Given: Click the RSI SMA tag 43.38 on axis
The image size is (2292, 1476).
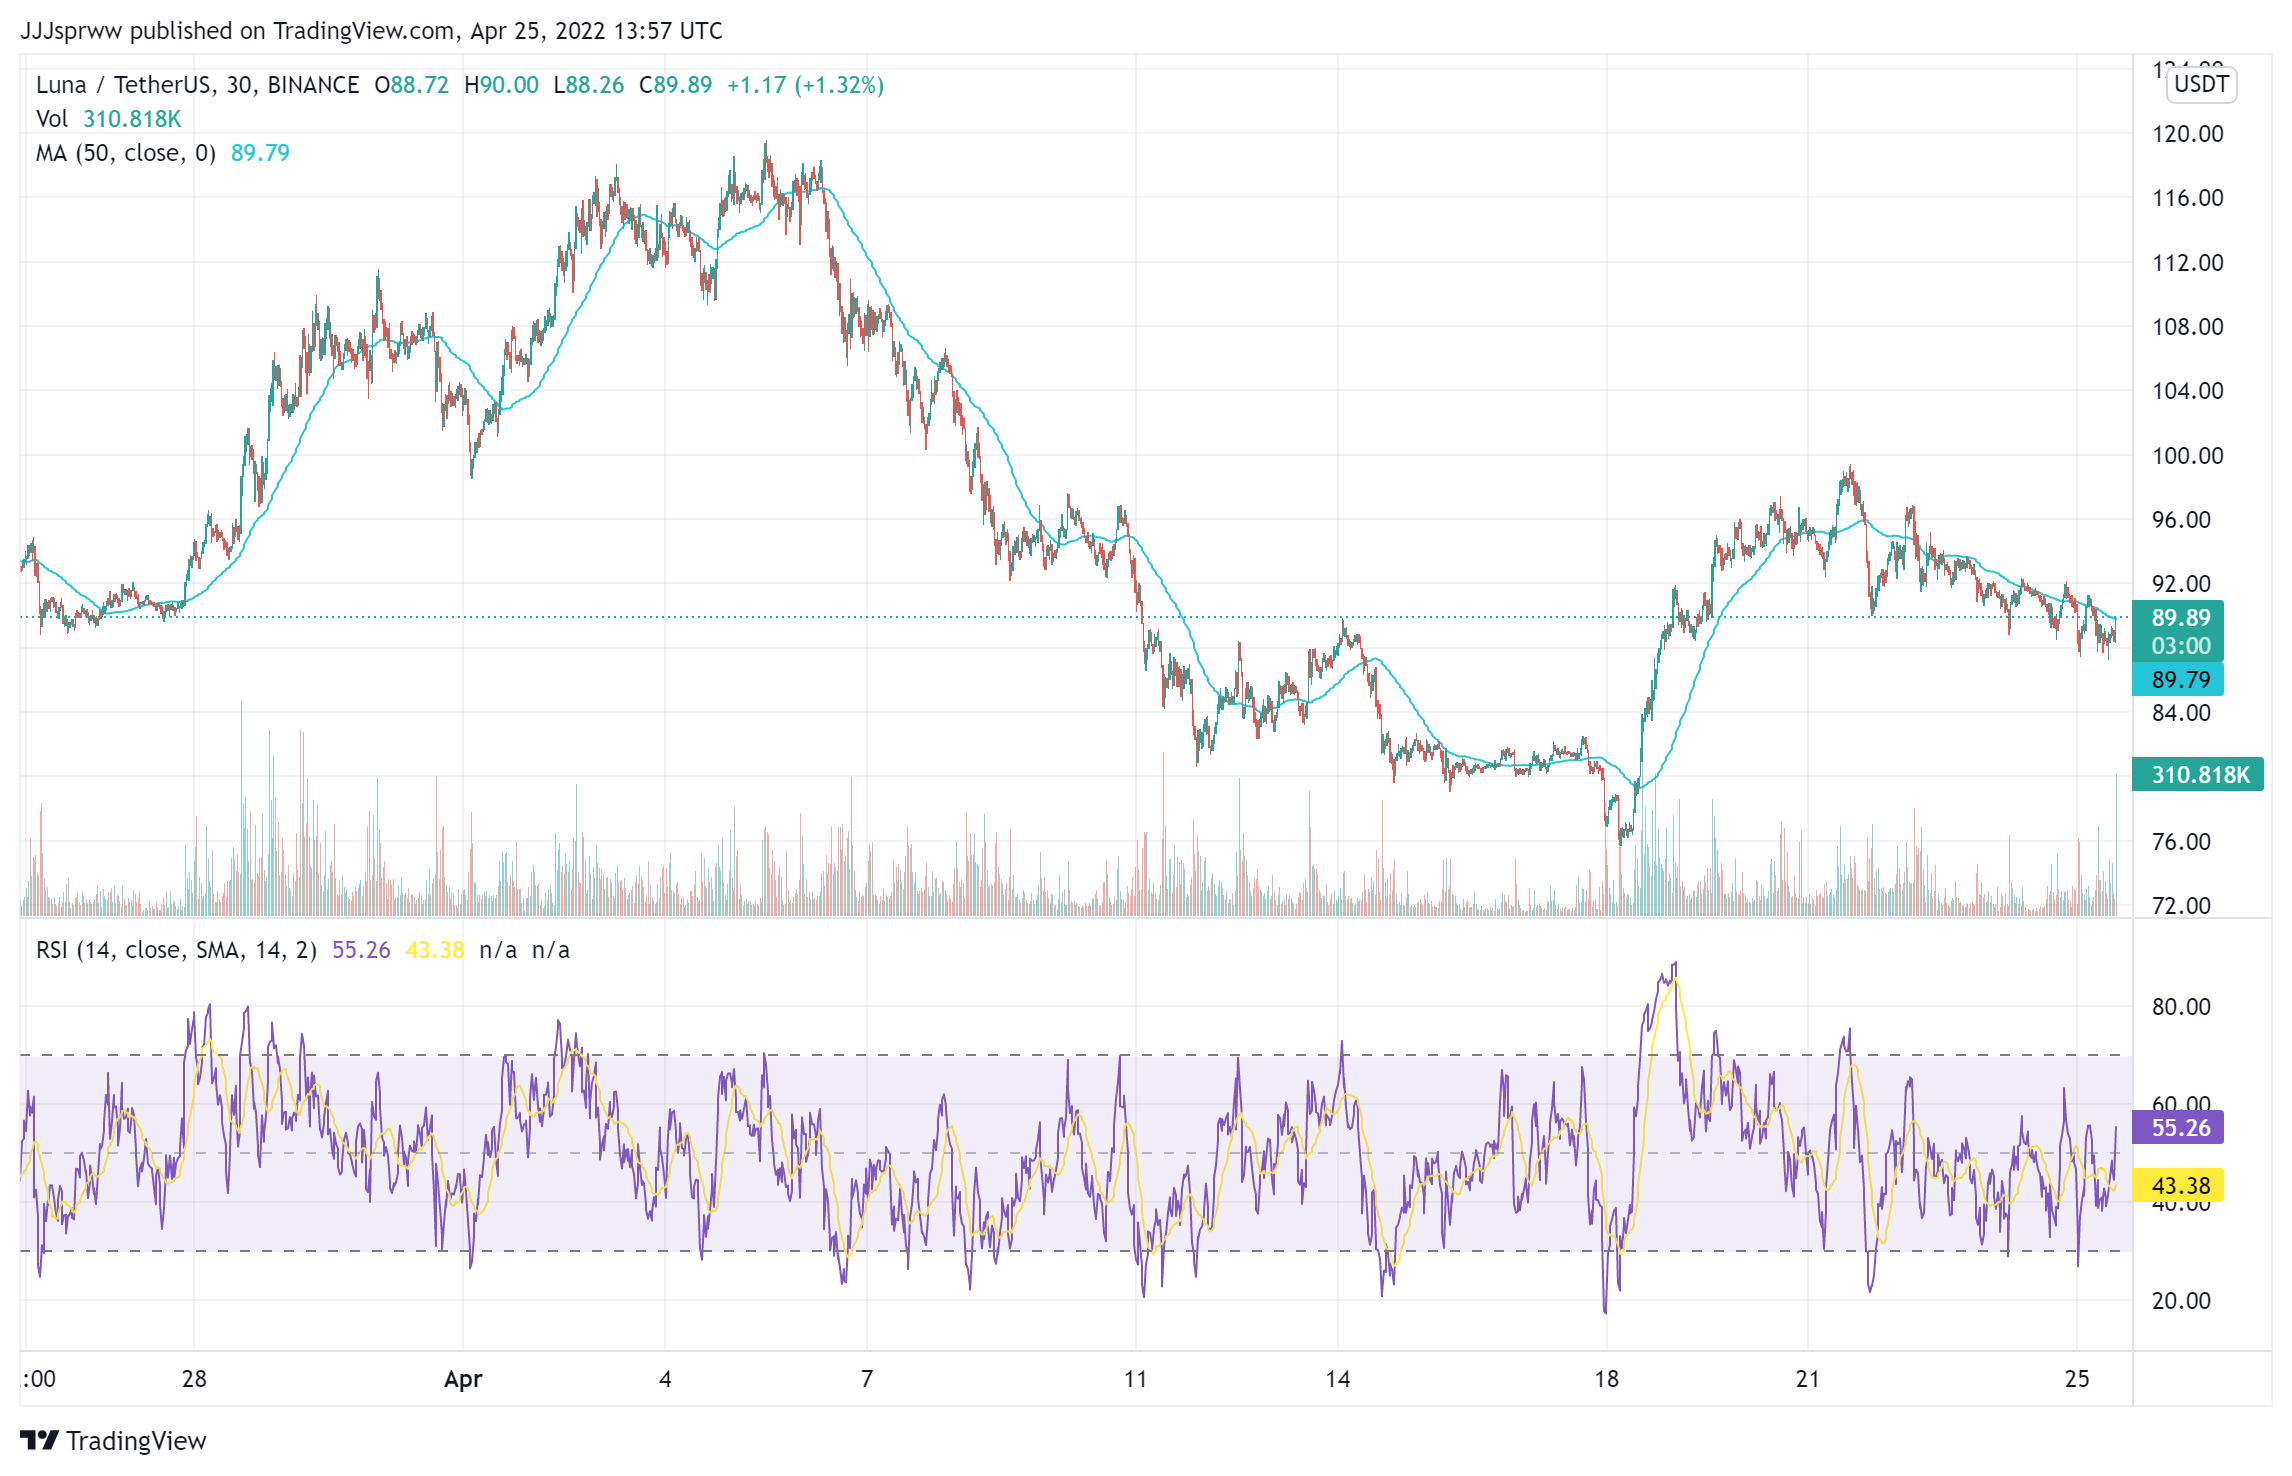Looking at the screenshot, I should pyautogui.click(x=2178, y=1186).
